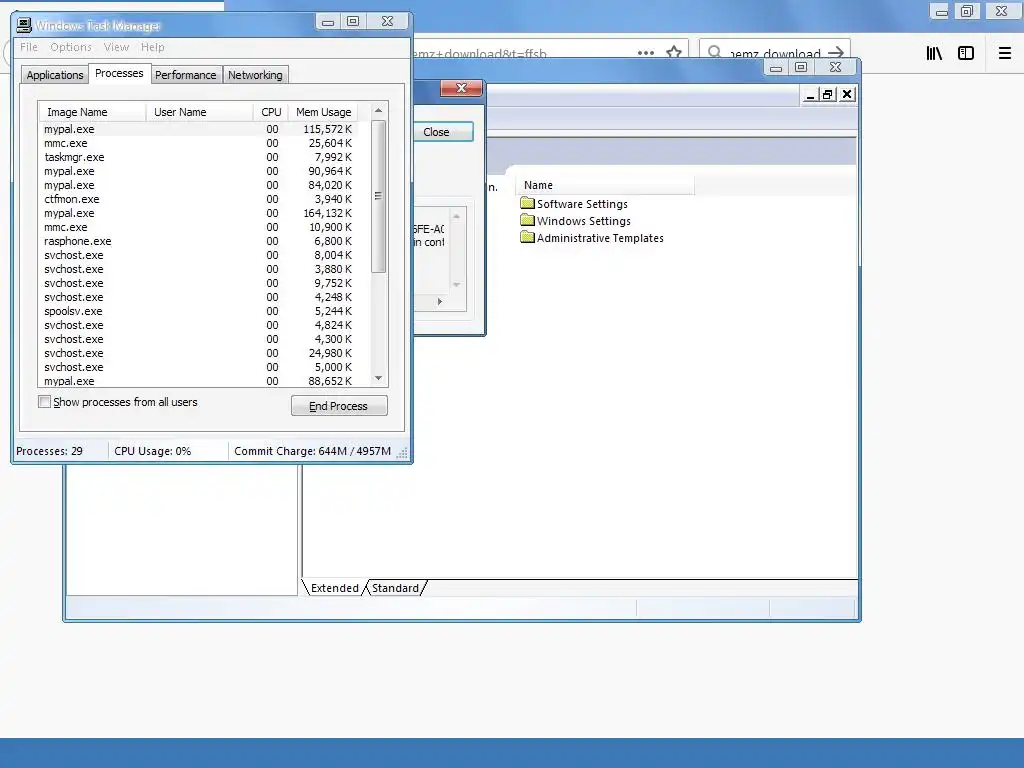1024x768 pixels.
Task: Click the browser address bar URL
Action: click(x=480, y=53)
